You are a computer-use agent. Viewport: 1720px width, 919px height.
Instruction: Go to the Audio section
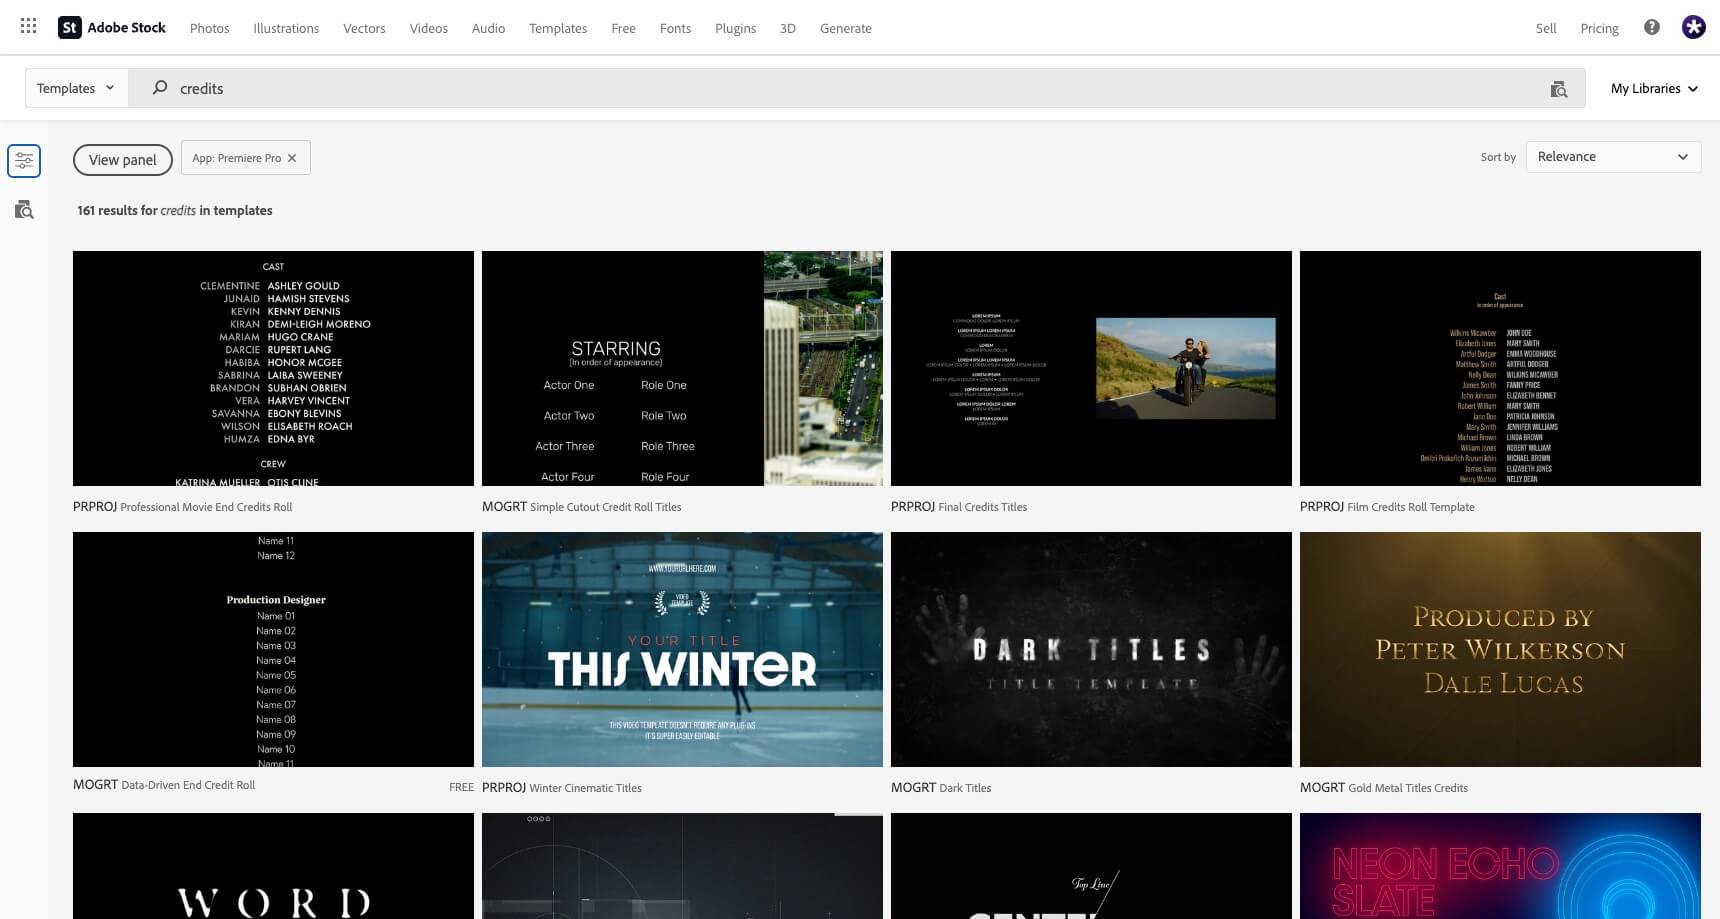click(488, 28)
